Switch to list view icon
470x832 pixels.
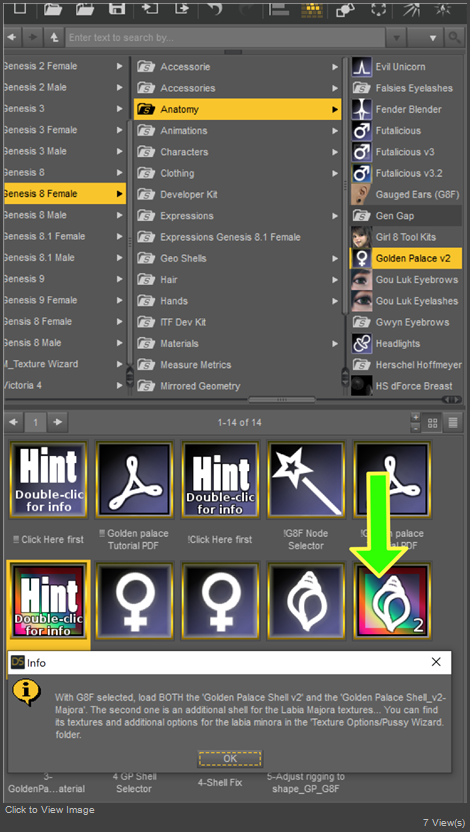coord(452,423)
